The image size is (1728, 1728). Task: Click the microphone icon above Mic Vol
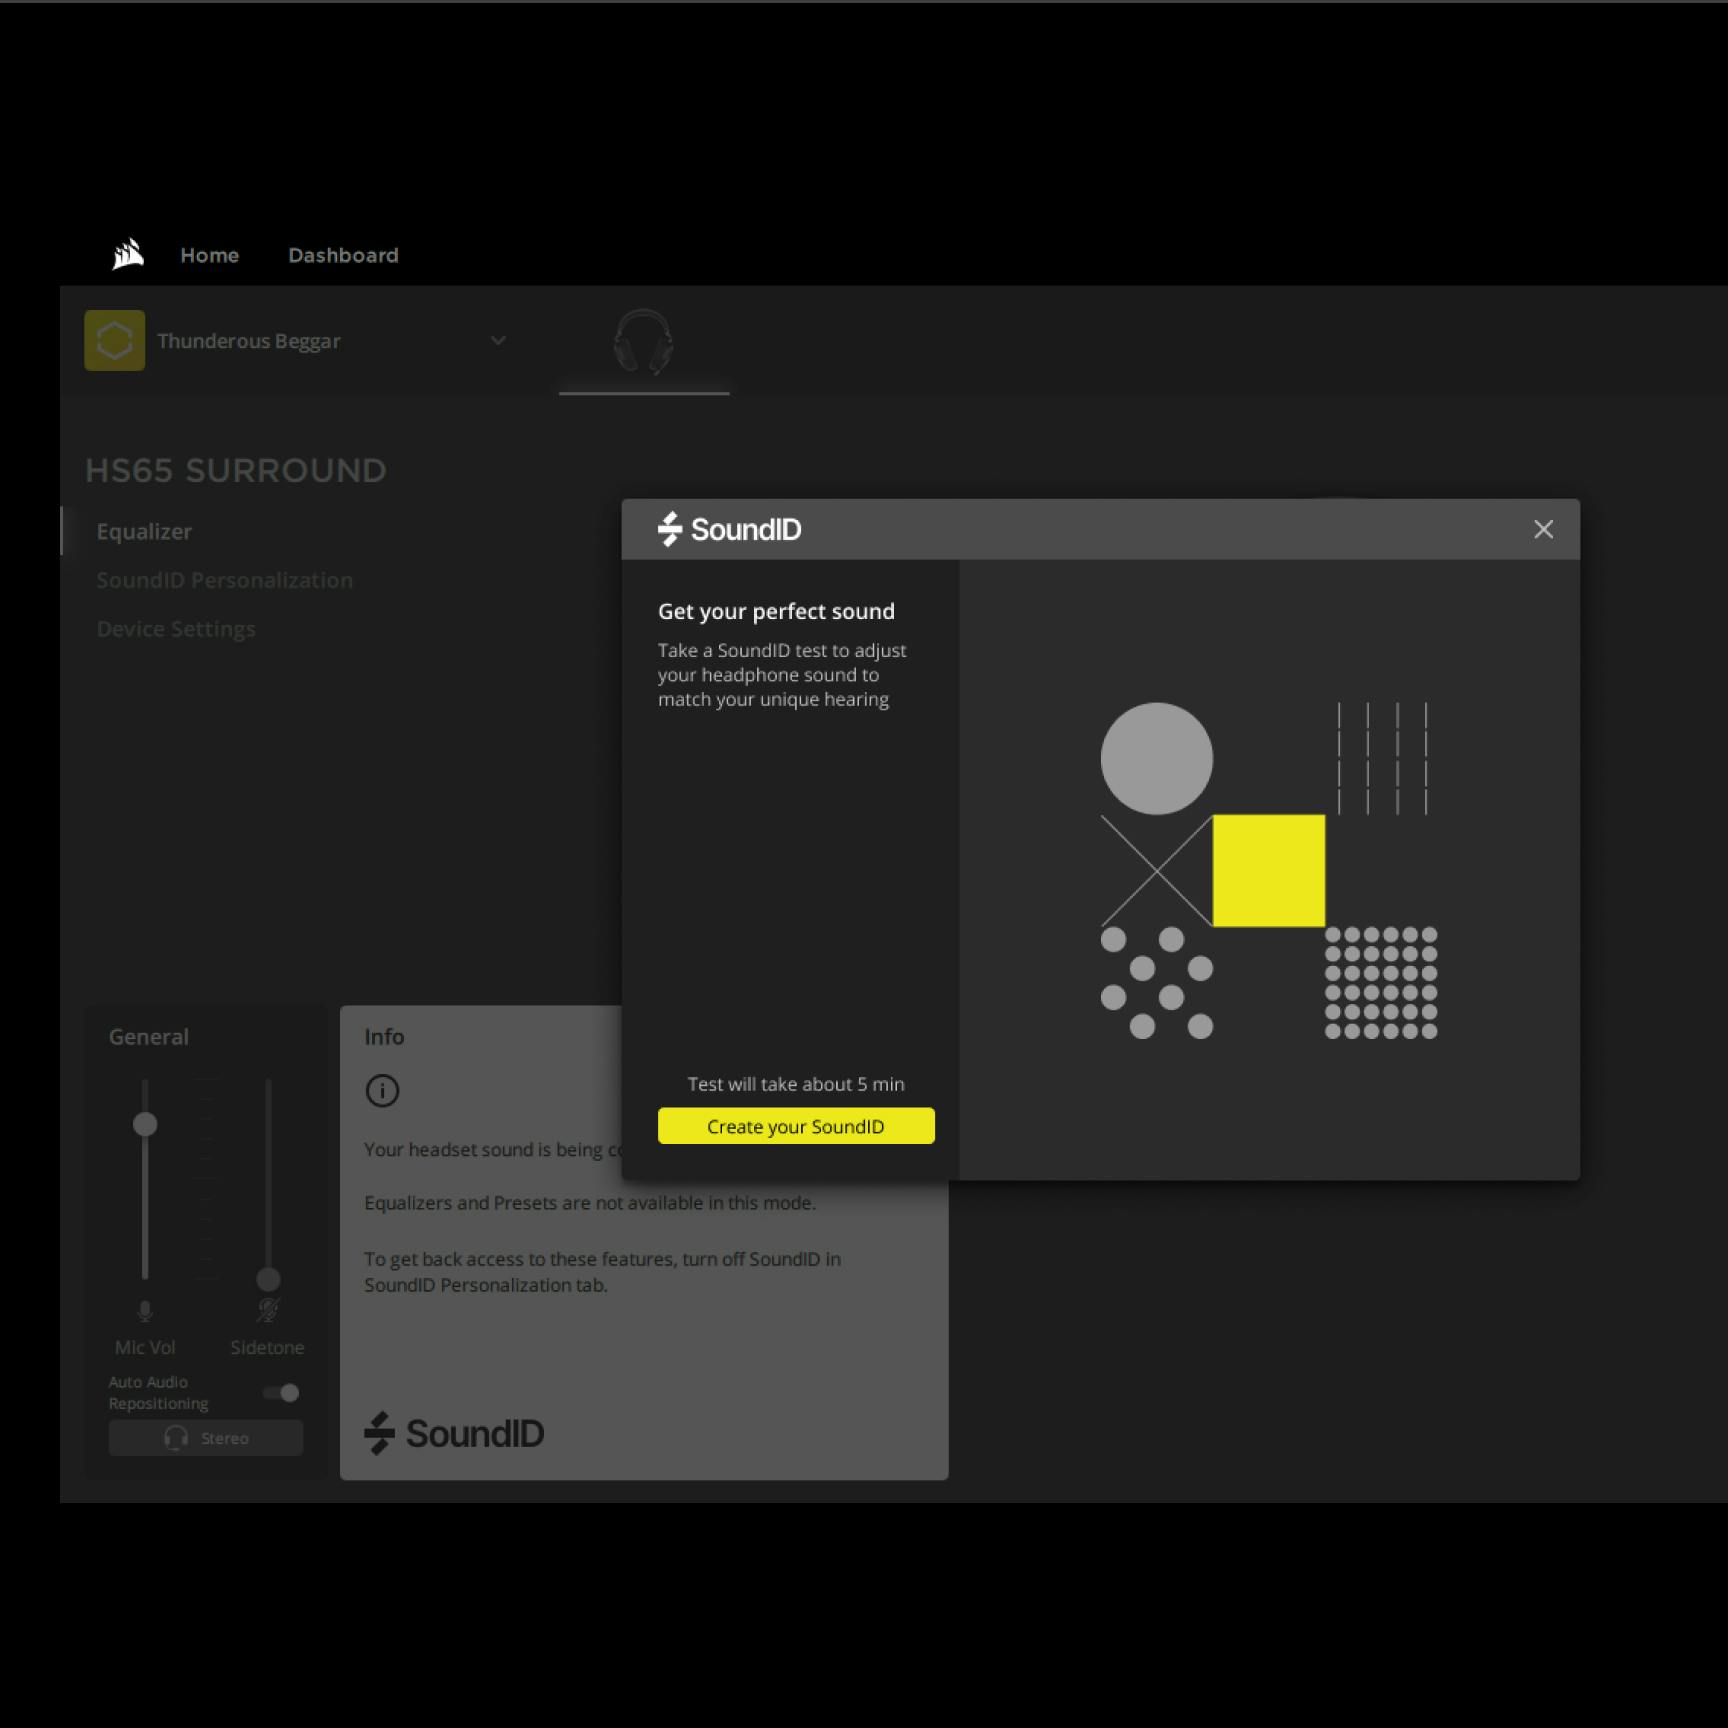145,1310
